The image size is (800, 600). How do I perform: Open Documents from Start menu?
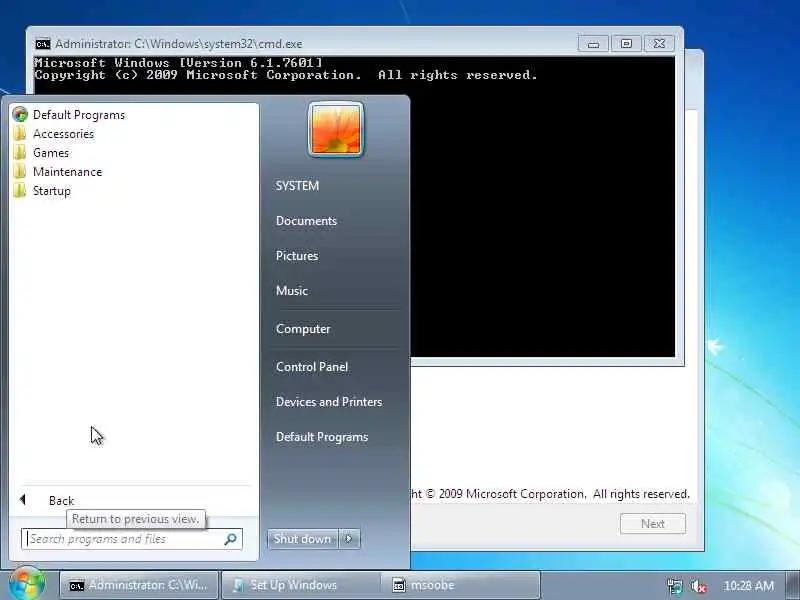[x=307, y=221]
